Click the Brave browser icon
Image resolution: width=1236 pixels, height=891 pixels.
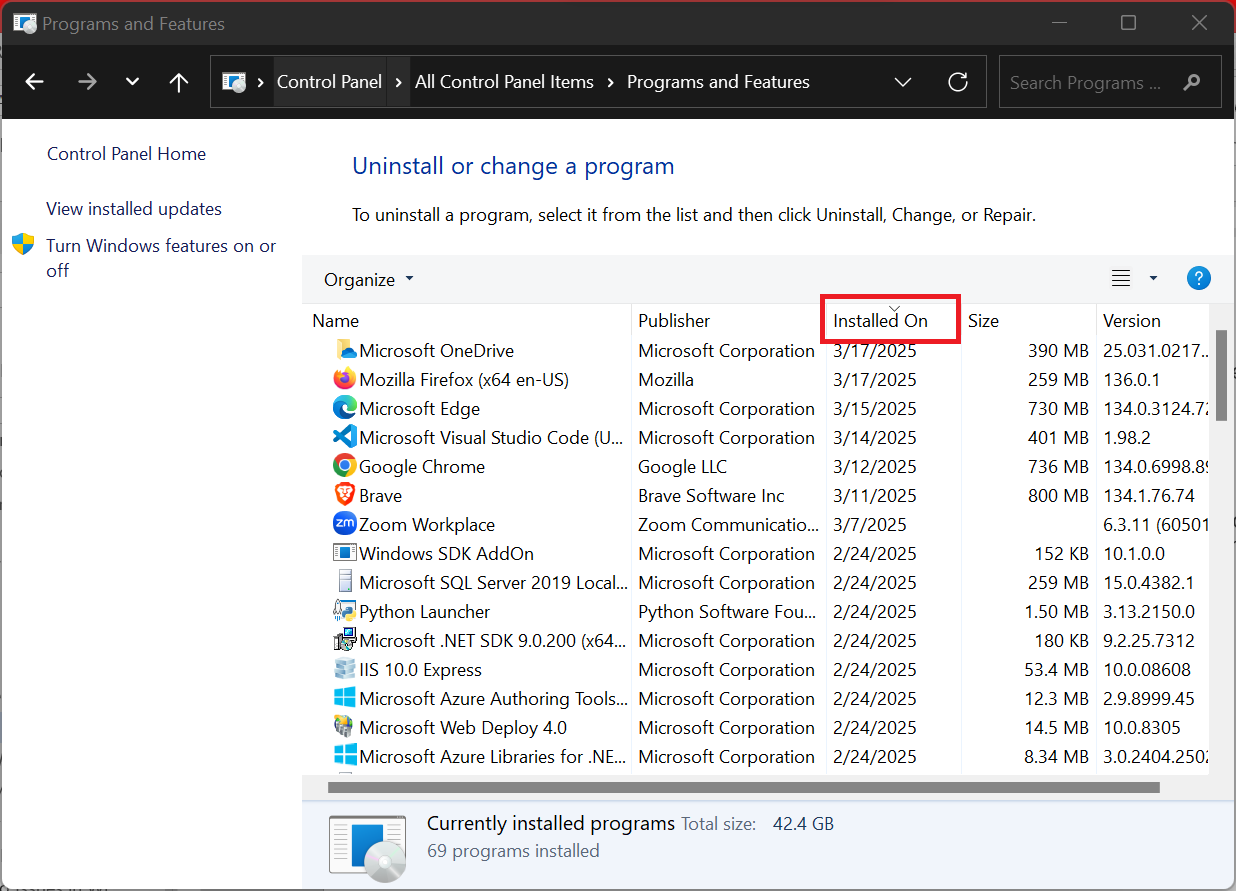click(x=344, y=496)
